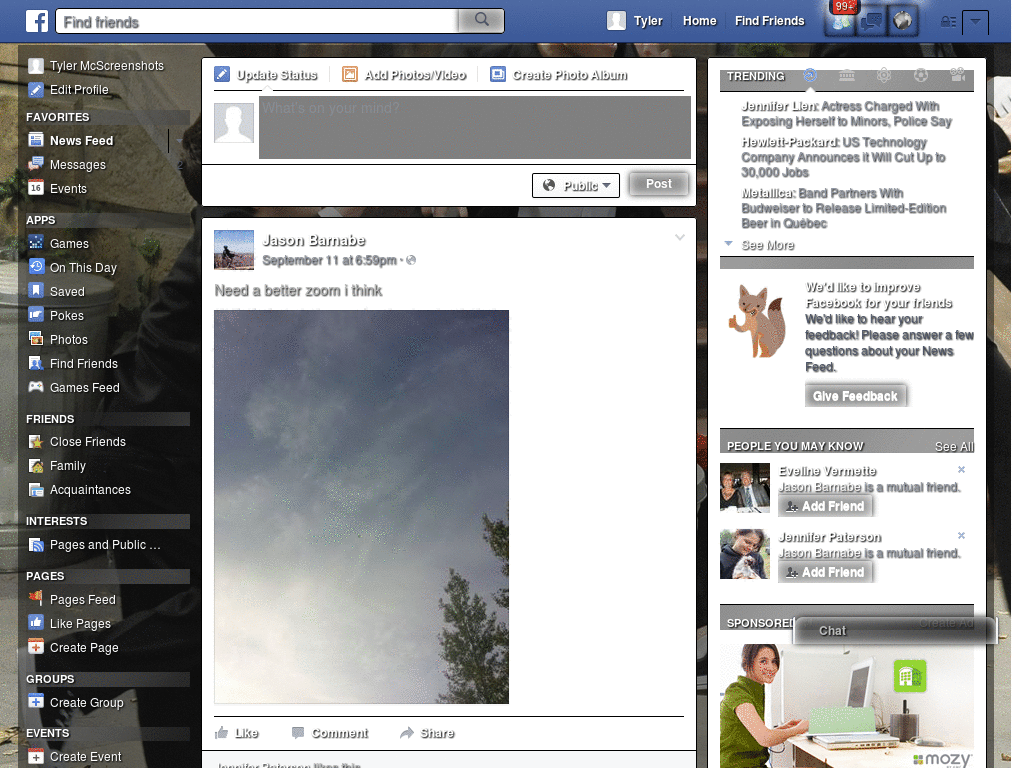
Task: Add Jennifer Paterson as friend
Action: click(x=825, y=573)
